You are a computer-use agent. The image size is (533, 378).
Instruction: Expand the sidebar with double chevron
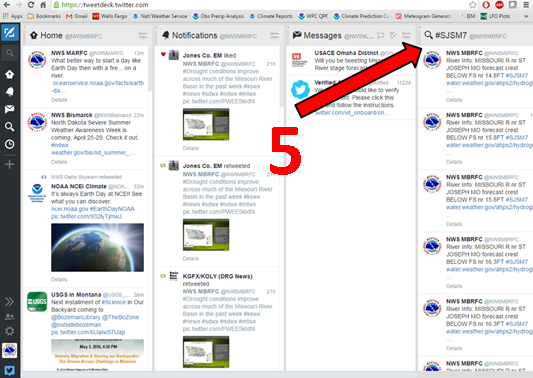click(10, 302)
